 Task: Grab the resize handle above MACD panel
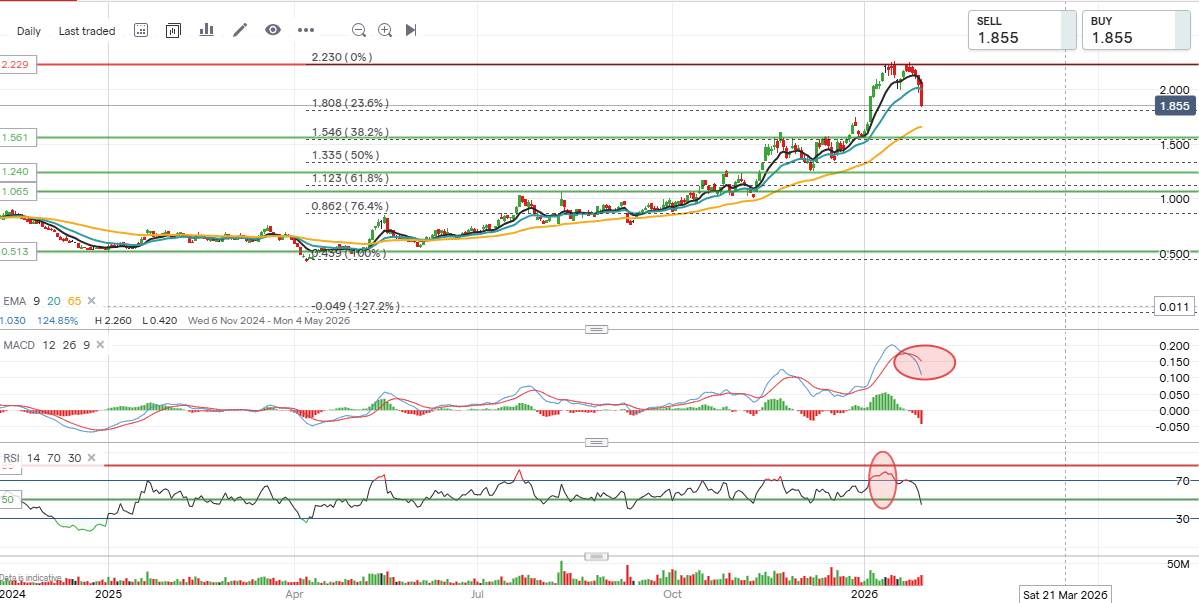(x=597, y=329)
